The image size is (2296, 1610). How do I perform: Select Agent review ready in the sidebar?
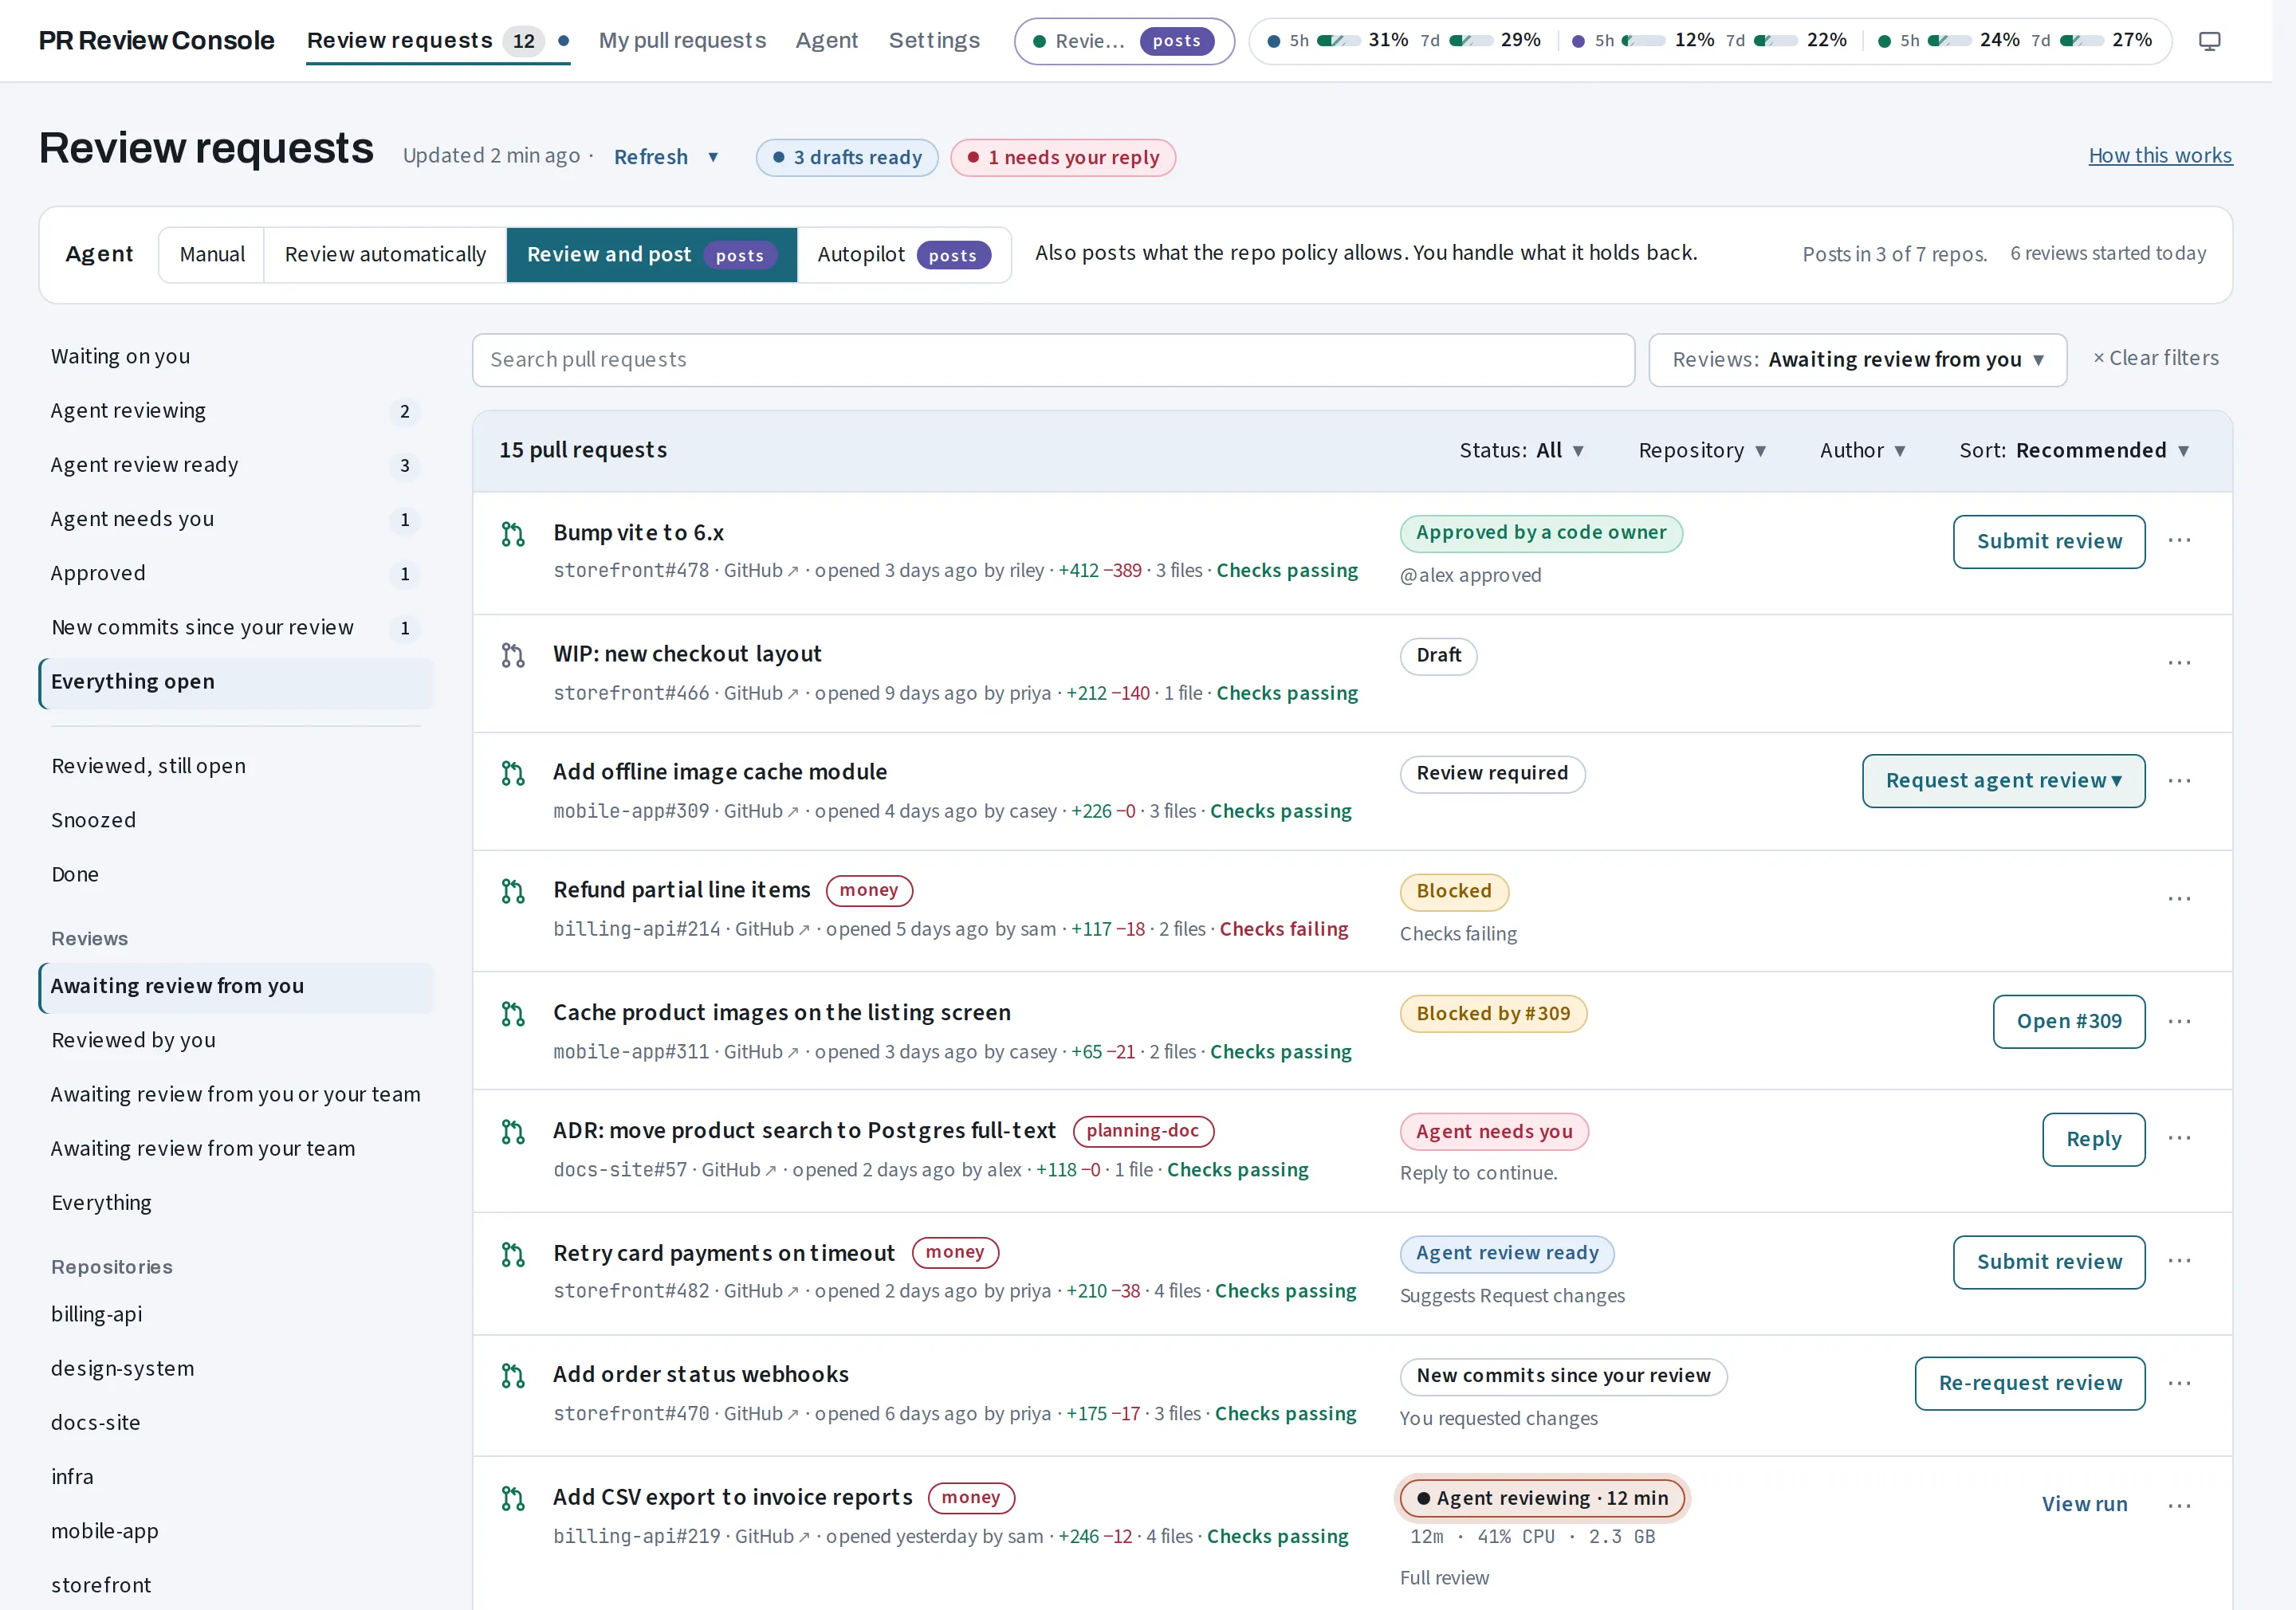click(x=235, y=465)
